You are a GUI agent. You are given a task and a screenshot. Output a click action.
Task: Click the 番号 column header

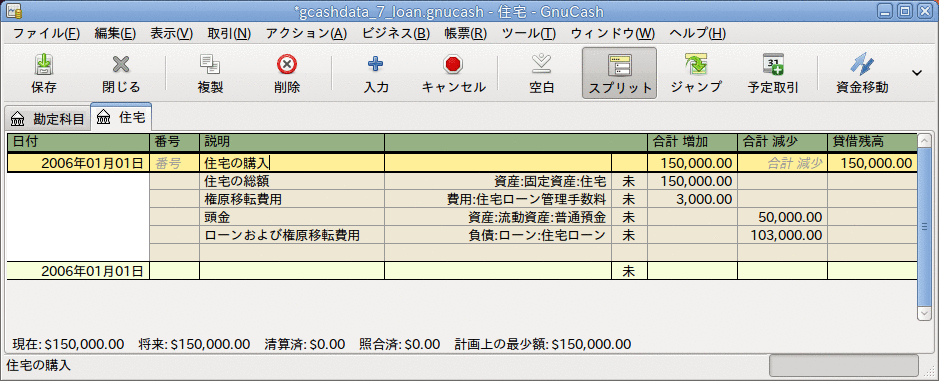pos(174,142)
